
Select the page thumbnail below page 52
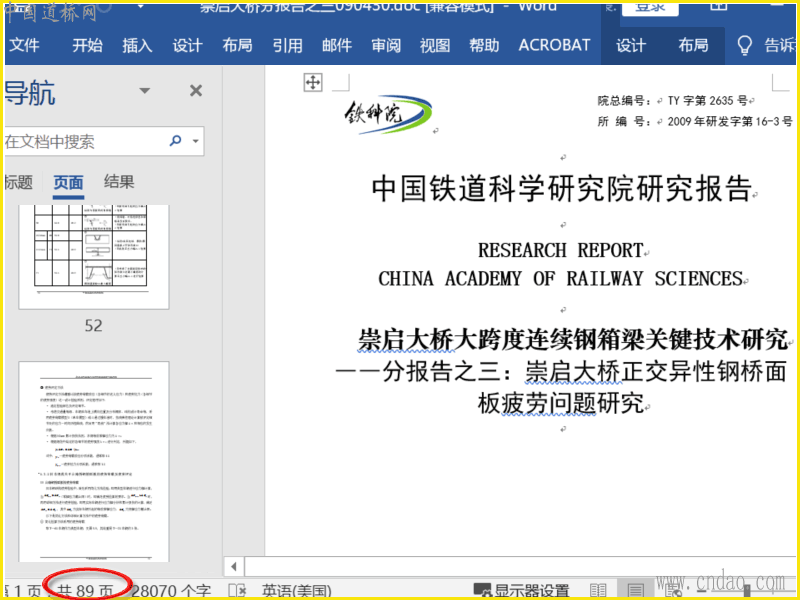94,462
